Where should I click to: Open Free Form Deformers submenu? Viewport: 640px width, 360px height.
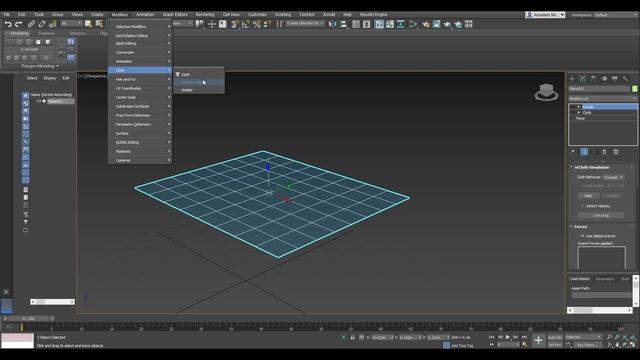[x=140, y=116]
